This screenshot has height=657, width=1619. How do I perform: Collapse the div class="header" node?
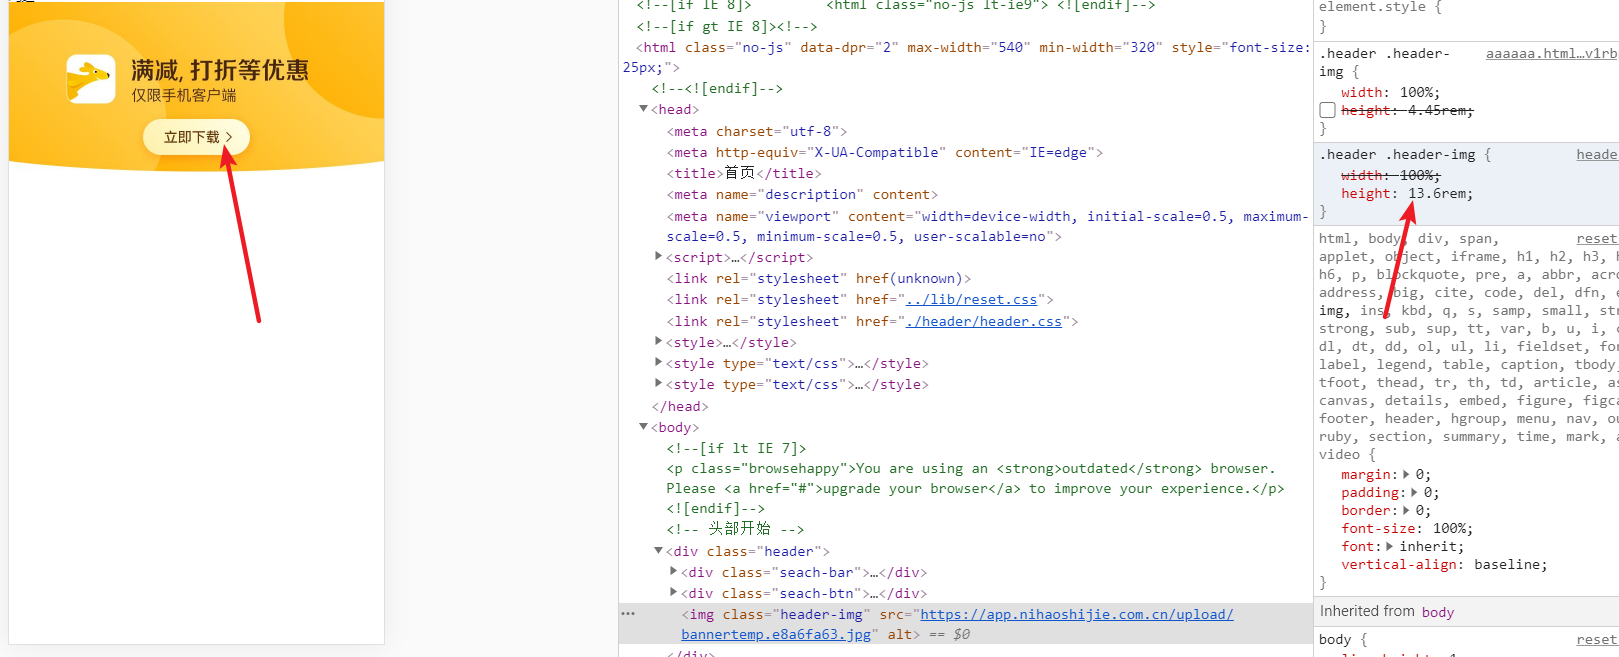click(658, 551)
